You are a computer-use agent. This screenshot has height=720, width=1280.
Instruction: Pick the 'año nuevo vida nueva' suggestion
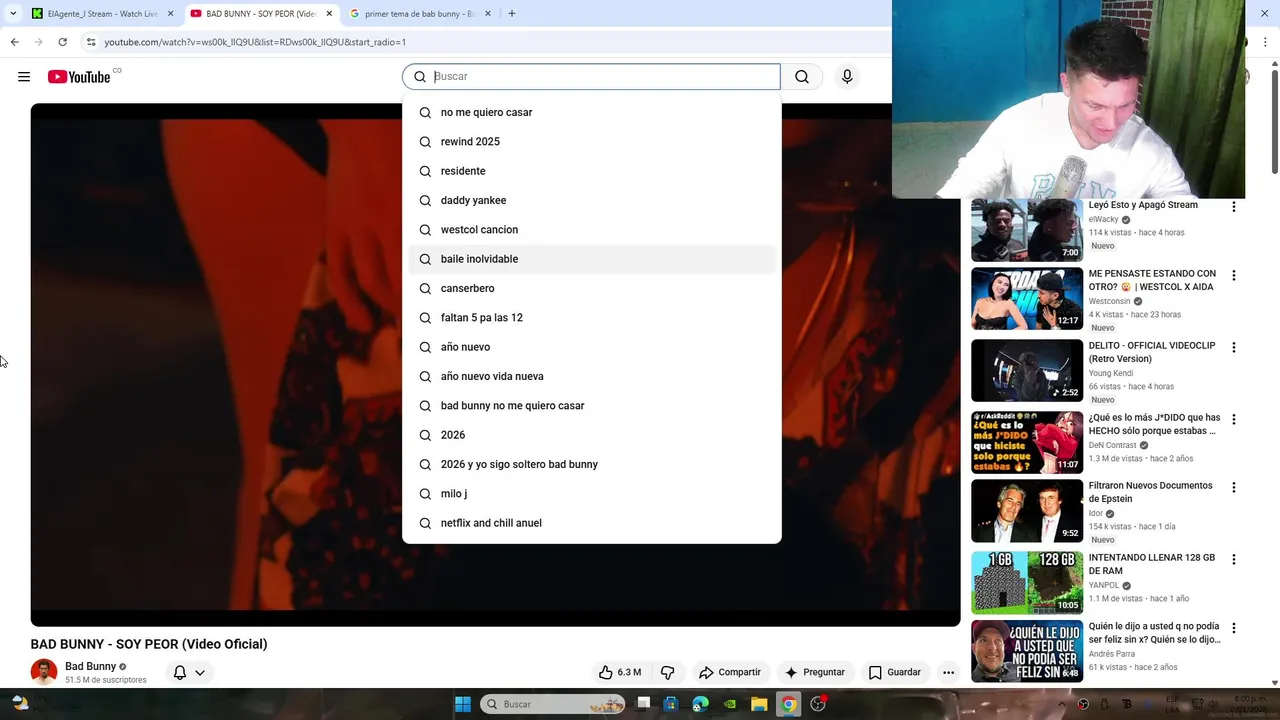click(591, 376)
